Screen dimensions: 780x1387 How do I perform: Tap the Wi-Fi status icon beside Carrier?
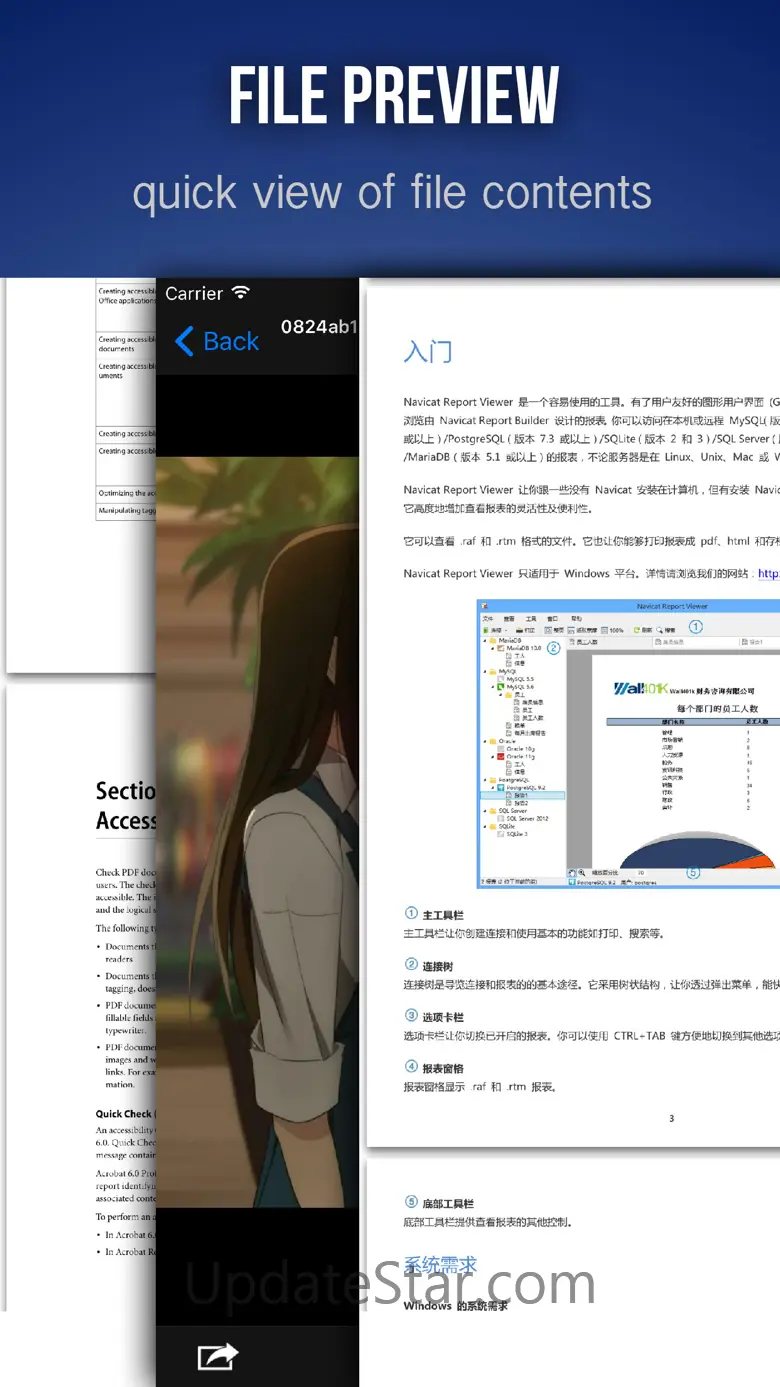[241, 292]
